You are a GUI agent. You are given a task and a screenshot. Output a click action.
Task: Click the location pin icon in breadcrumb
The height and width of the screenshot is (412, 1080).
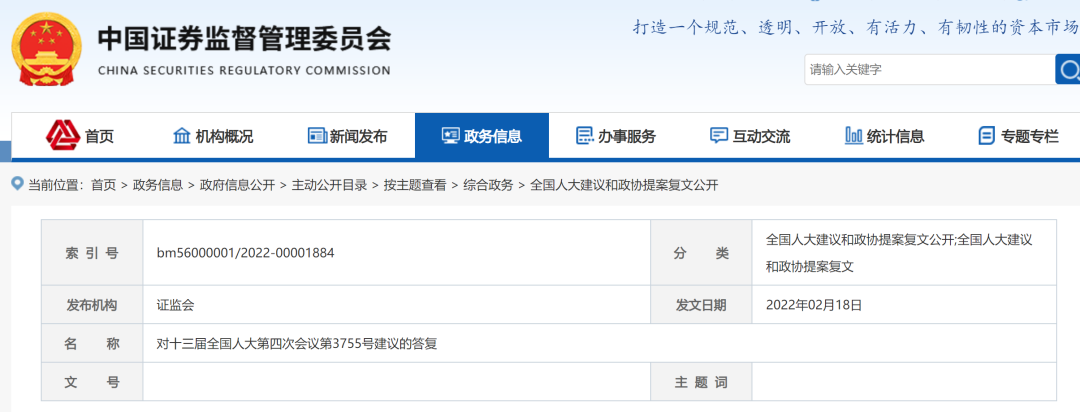pos(17,184)
